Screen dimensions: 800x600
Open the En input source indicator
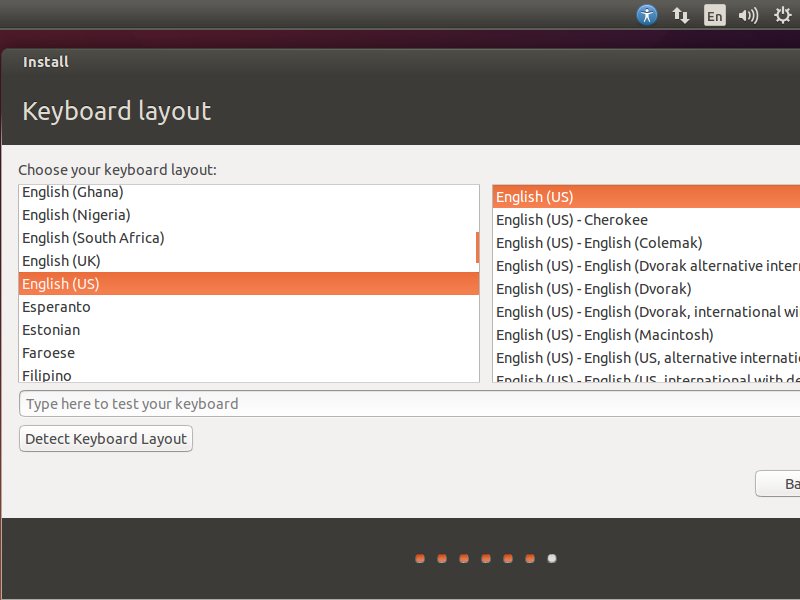714,15
